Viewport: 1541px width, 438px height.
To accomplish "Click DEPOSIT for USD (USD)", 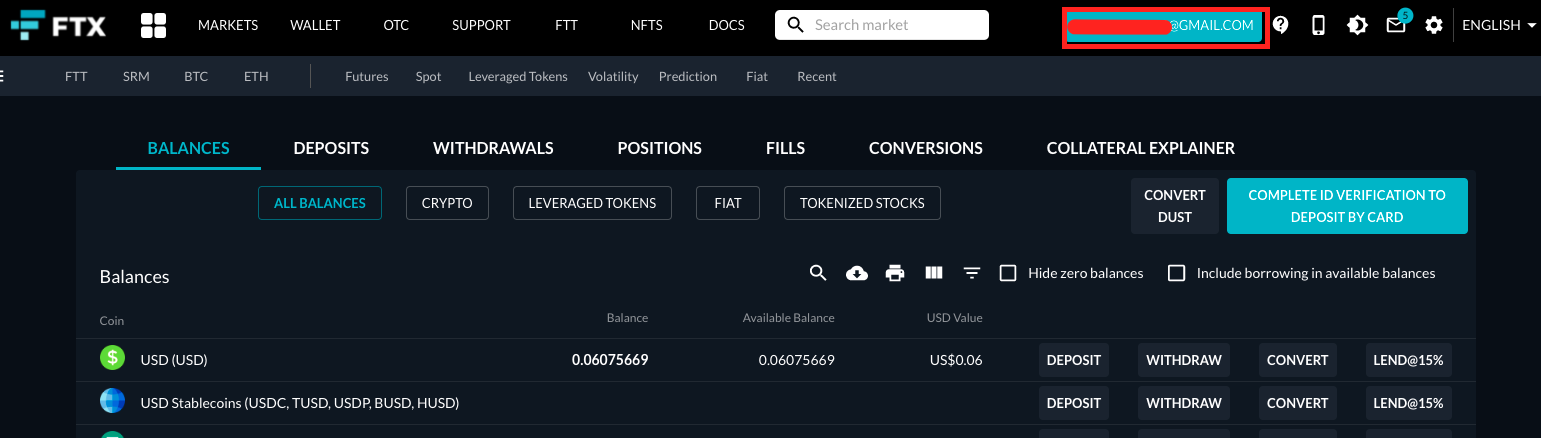I will click(1074, 360).
